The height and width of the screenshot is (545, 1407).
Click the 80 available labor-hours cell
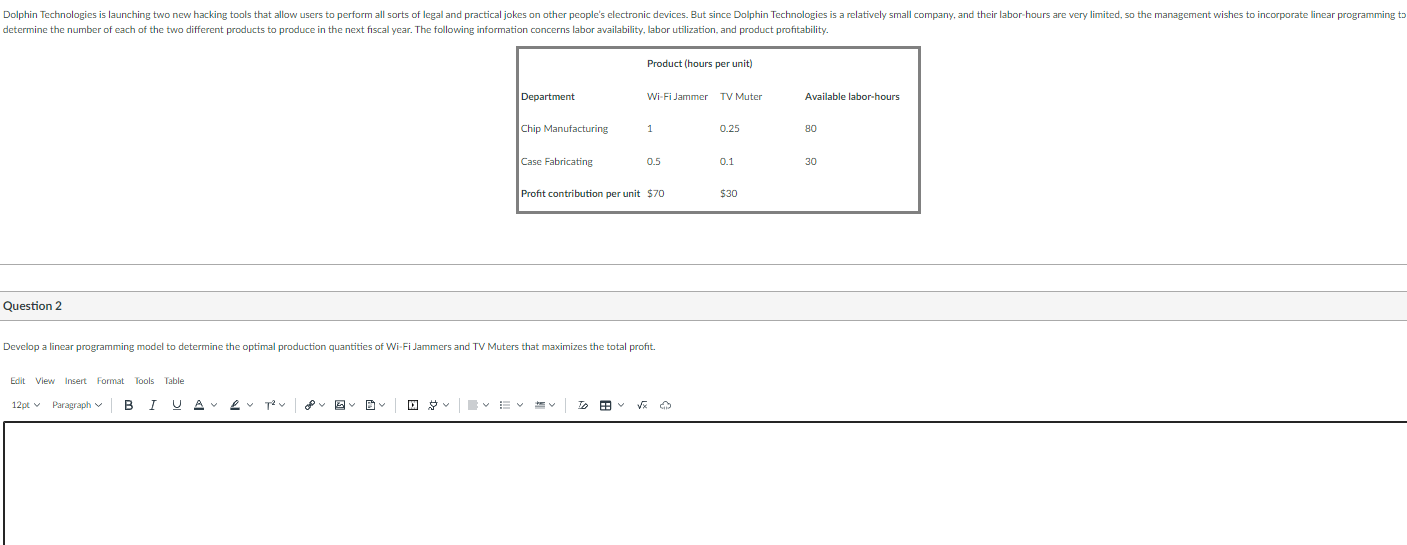pyautogui.click(x=810, y=129)
